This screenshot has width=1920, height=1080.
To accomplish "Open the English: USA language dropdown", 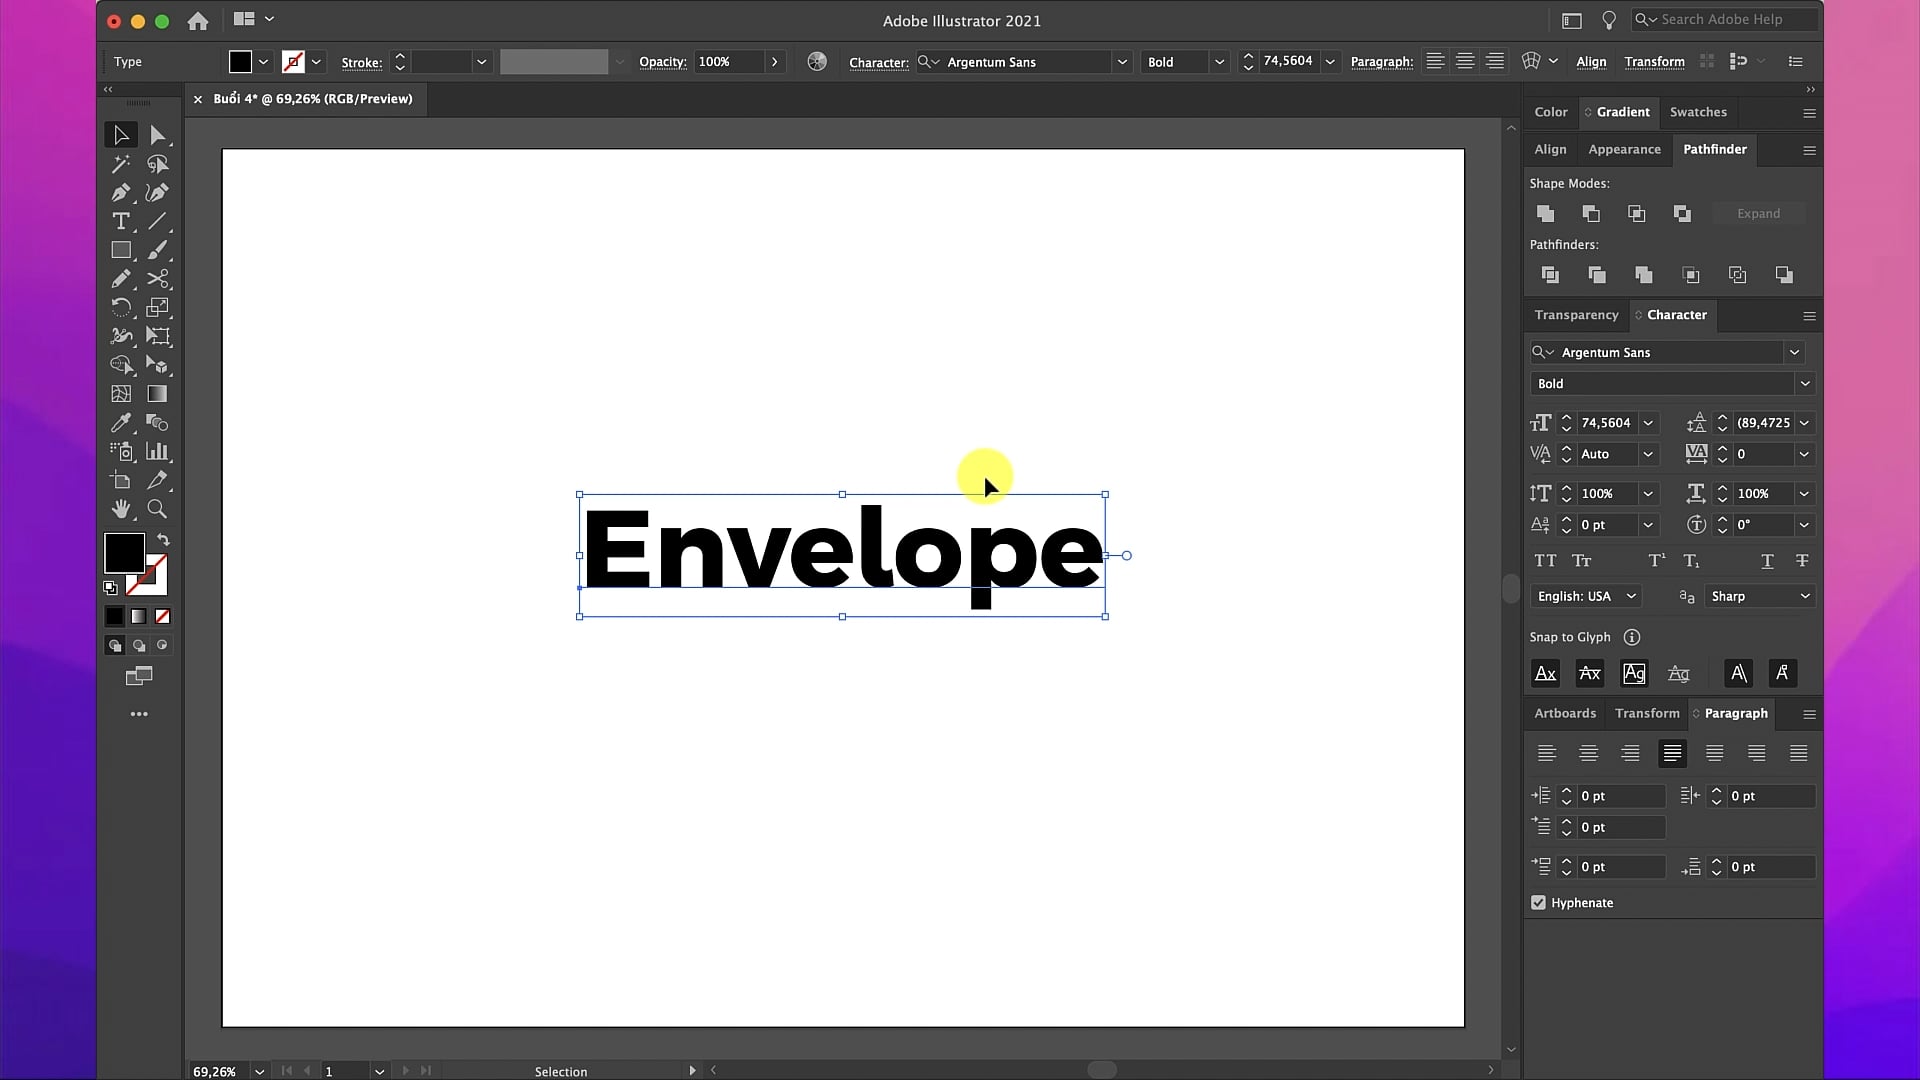I will tap(1586, 596).
